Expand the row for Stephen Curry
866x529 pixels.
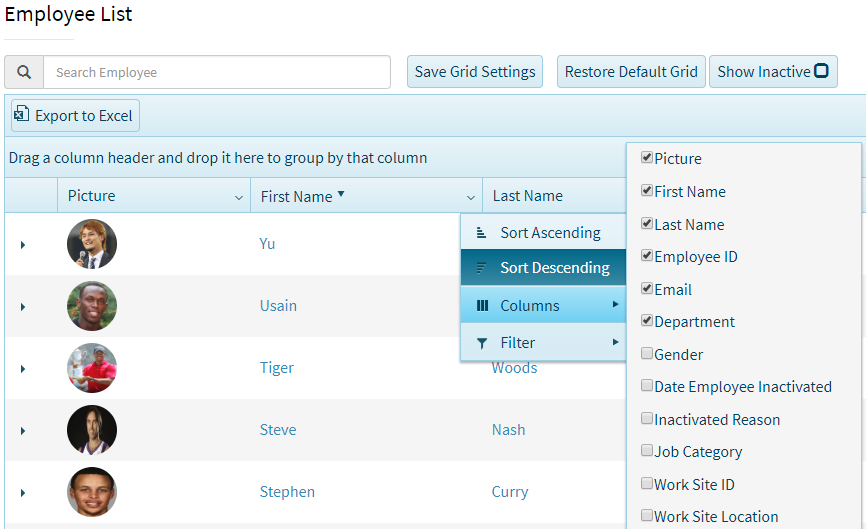(x=23, y=492)
